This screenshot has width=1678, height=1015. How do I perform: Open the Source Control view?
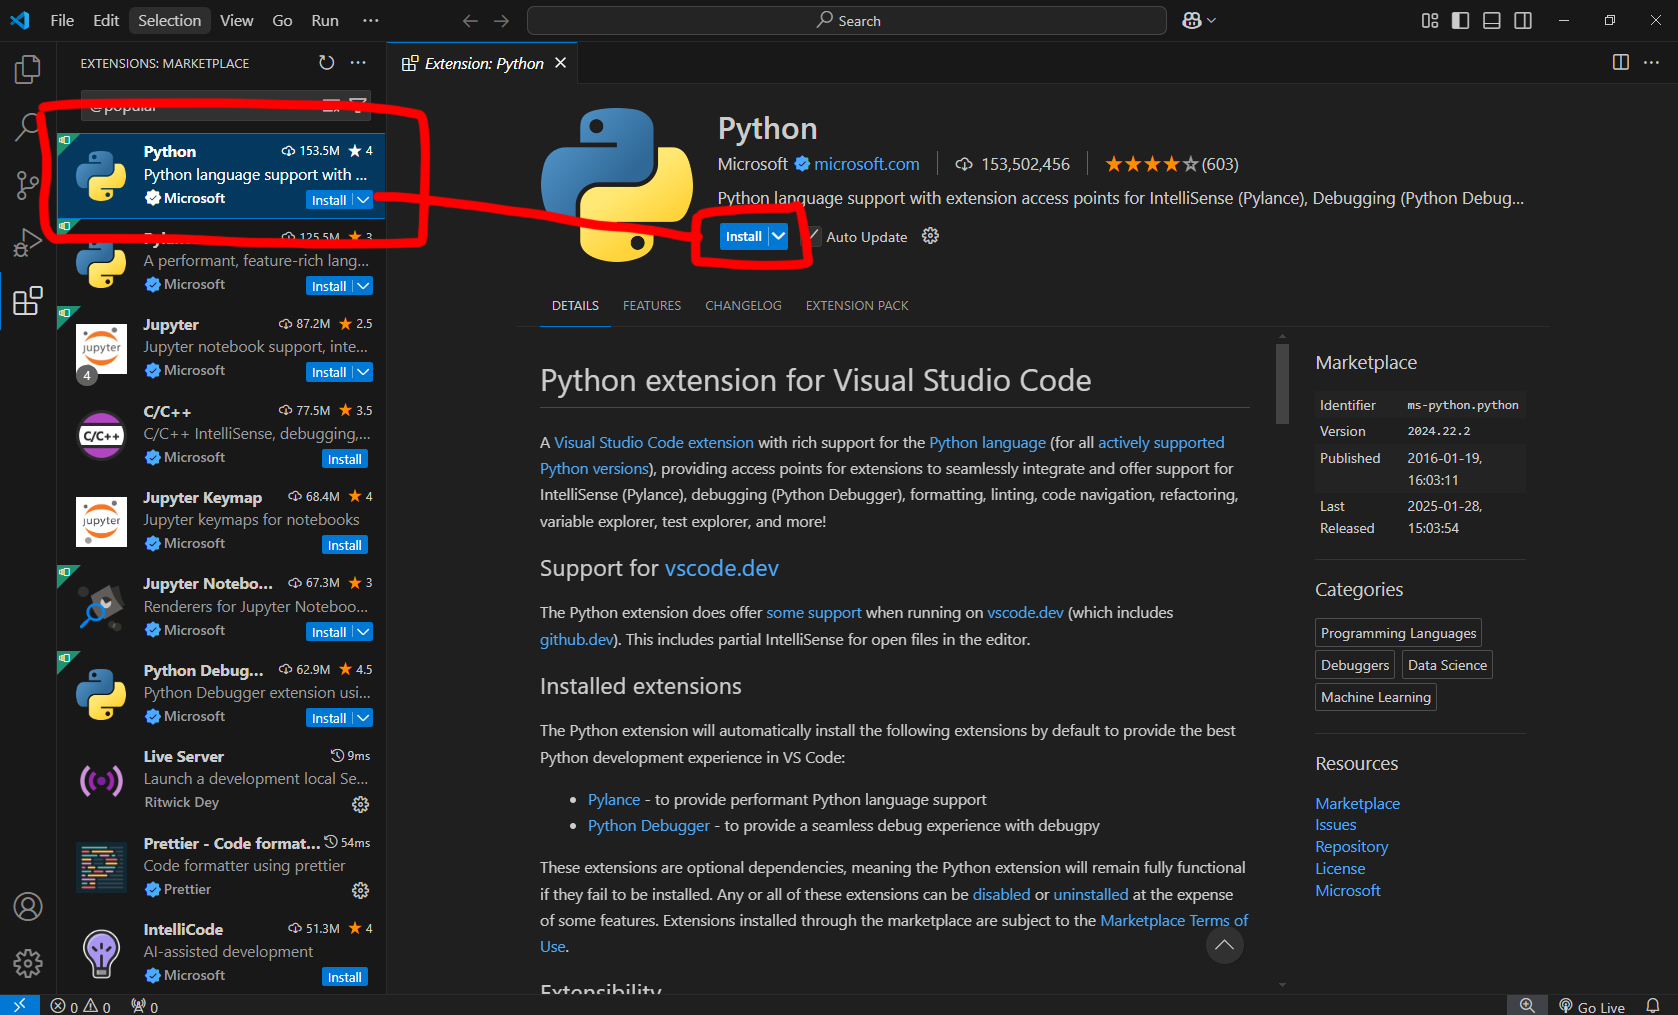pos(28,185)
